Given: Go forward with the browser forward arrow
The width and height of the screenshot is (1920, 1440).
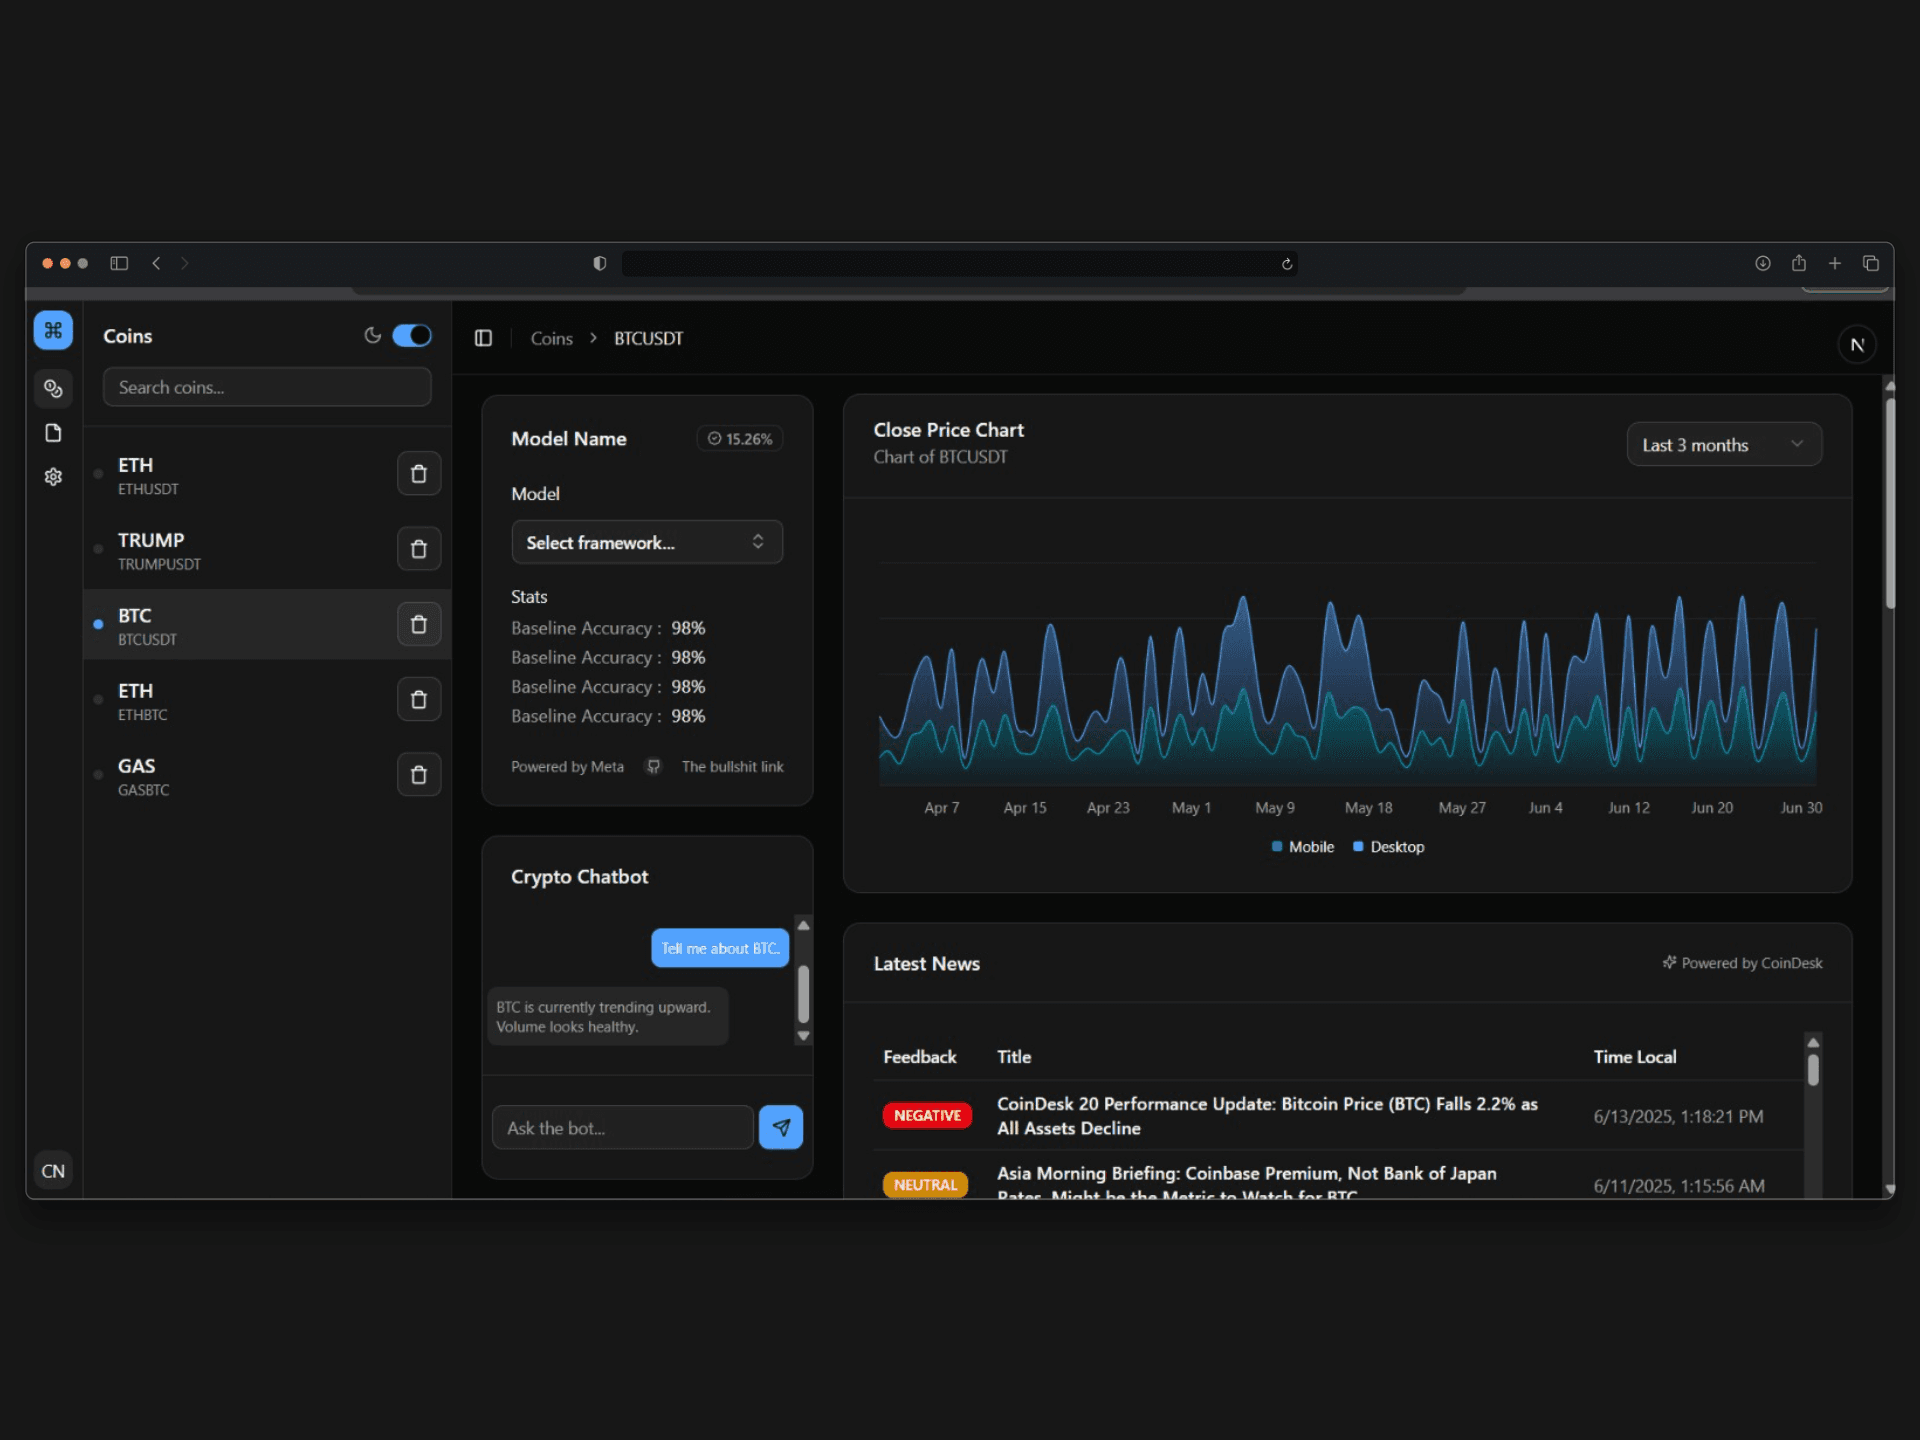Looking at the screenshot, I should tap(185, 263).
